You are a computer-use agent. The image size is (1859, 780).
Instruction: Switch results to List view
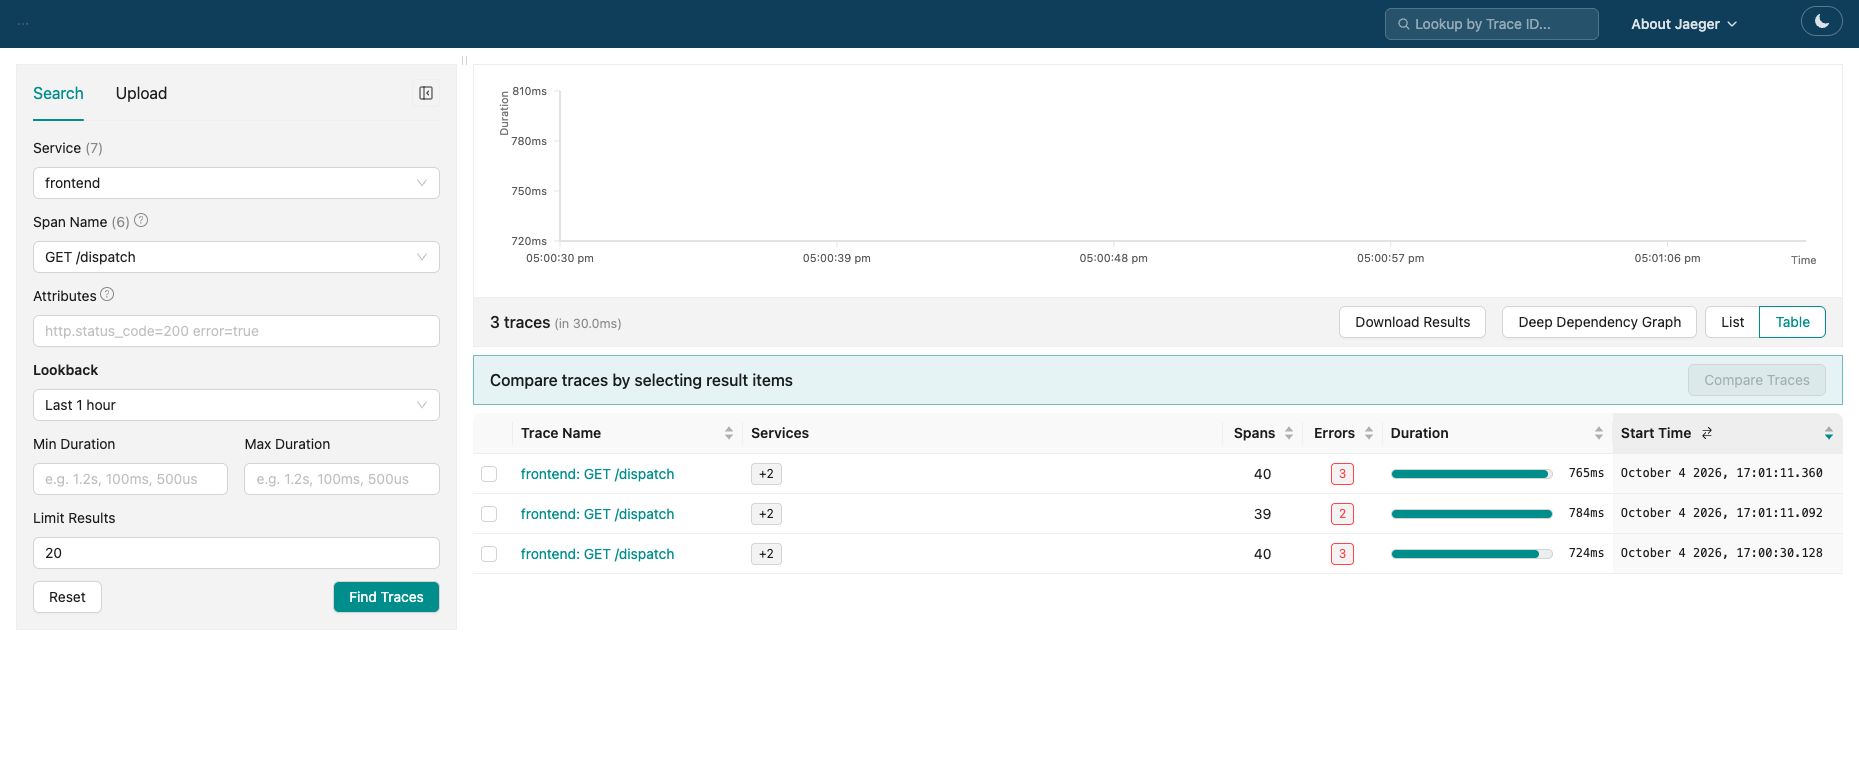click(x=1732, y=322)
